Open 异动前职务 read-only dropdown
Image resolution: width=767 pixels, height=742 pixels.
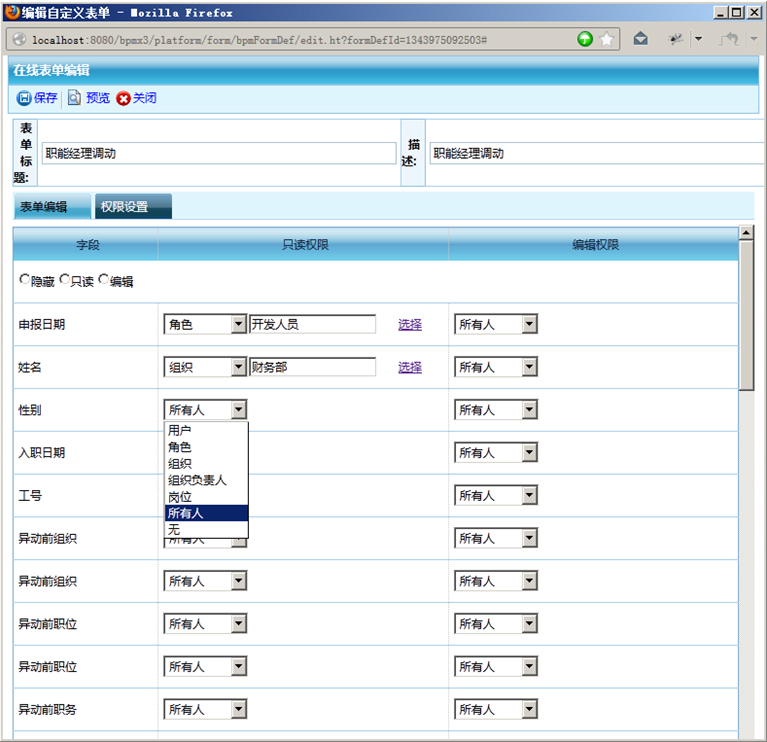(x=205, y=709)
